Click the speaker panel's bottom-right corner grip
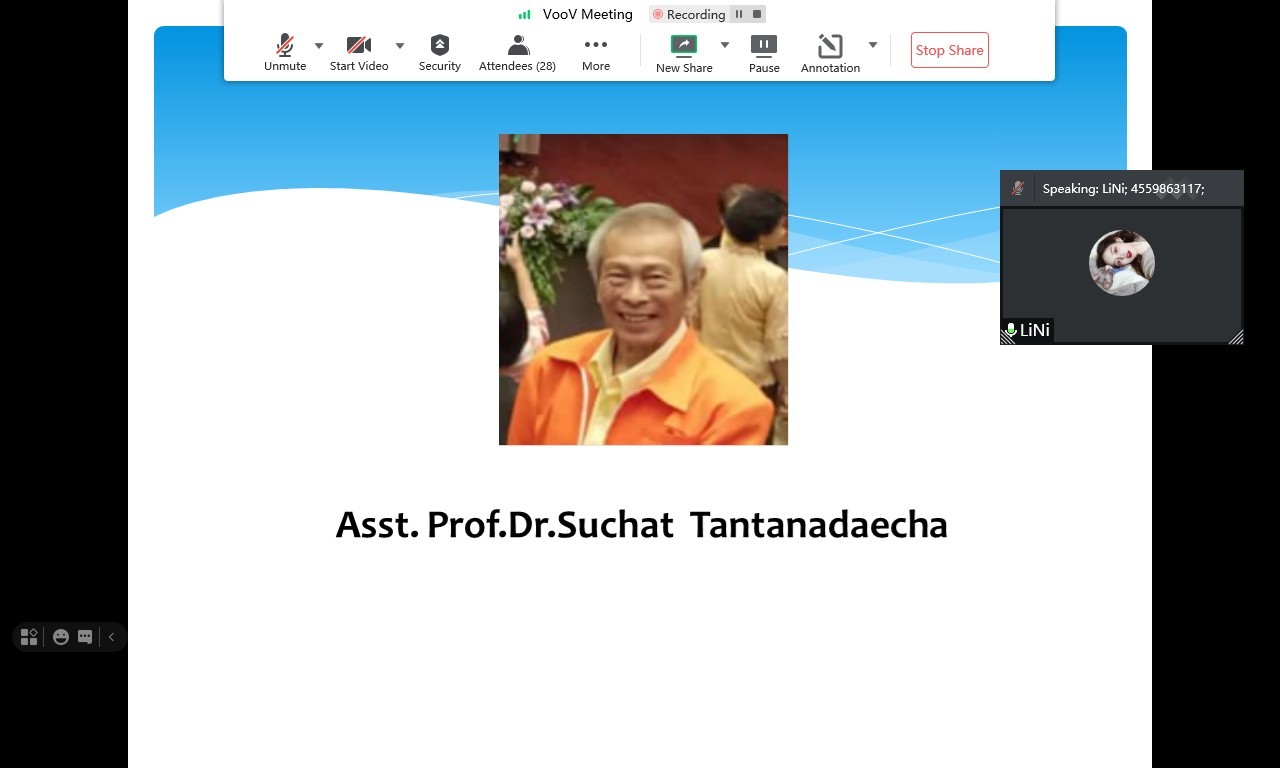Screen dimensions: 1280x768 [1236, 337]
